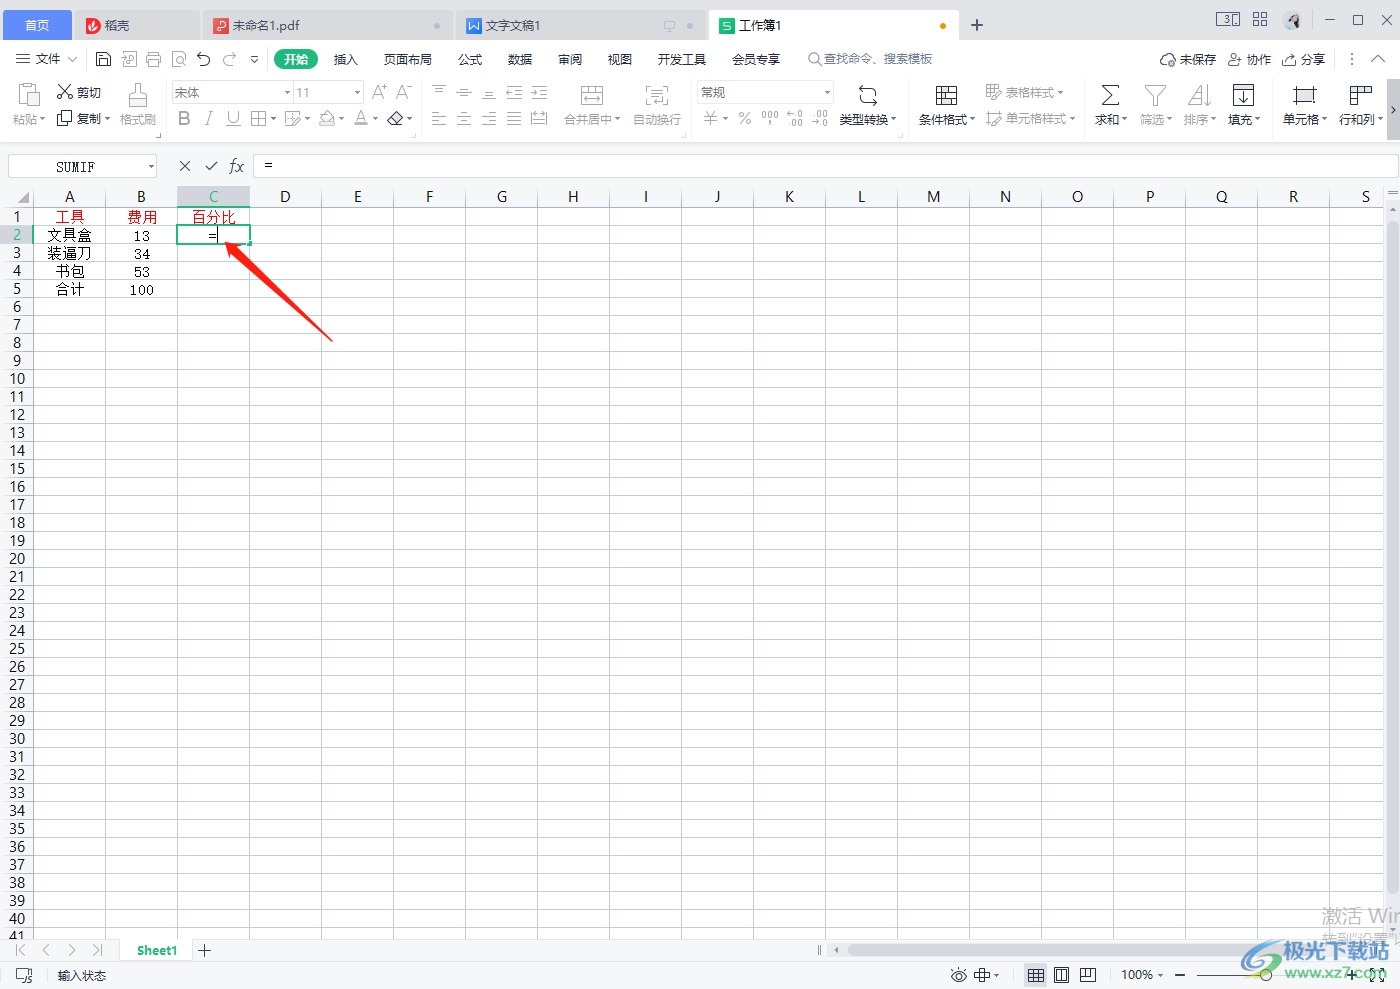Toggle full screen view icon
Viewport: 1400px width, 989px height.
coord(1377,975)
